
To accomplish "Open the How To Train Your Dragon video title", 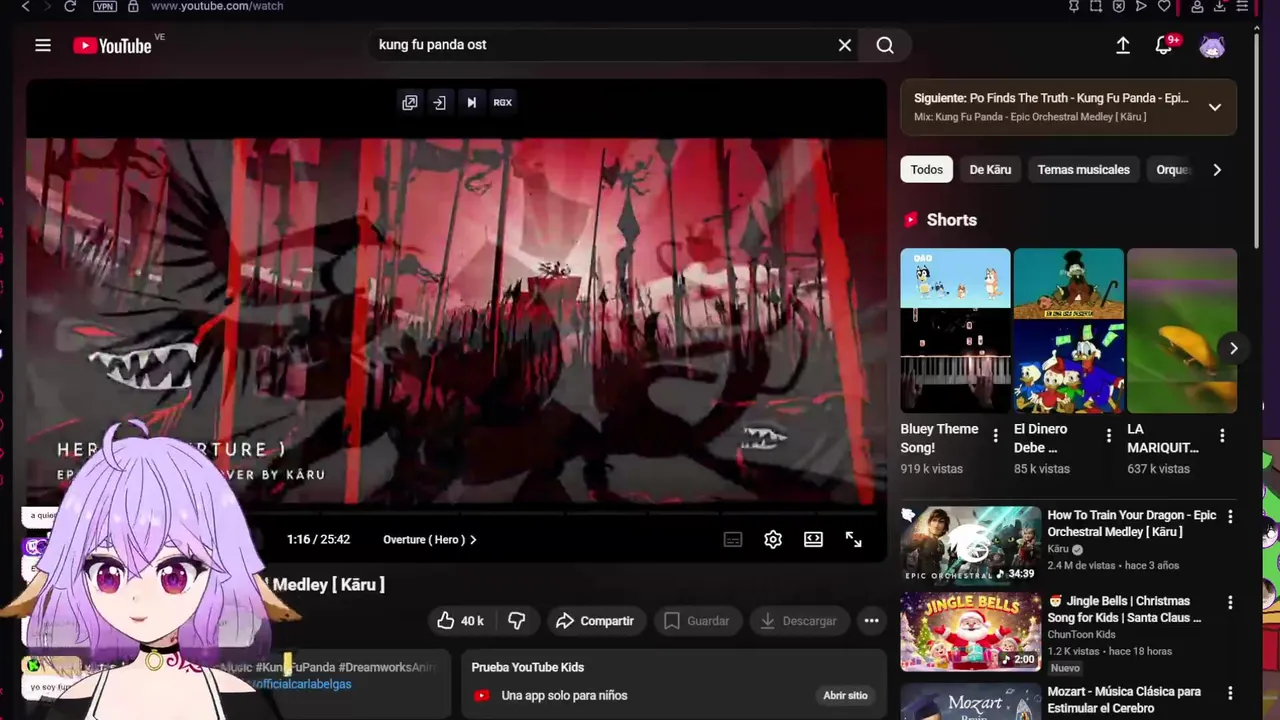I will click(x=1132, y=524).
